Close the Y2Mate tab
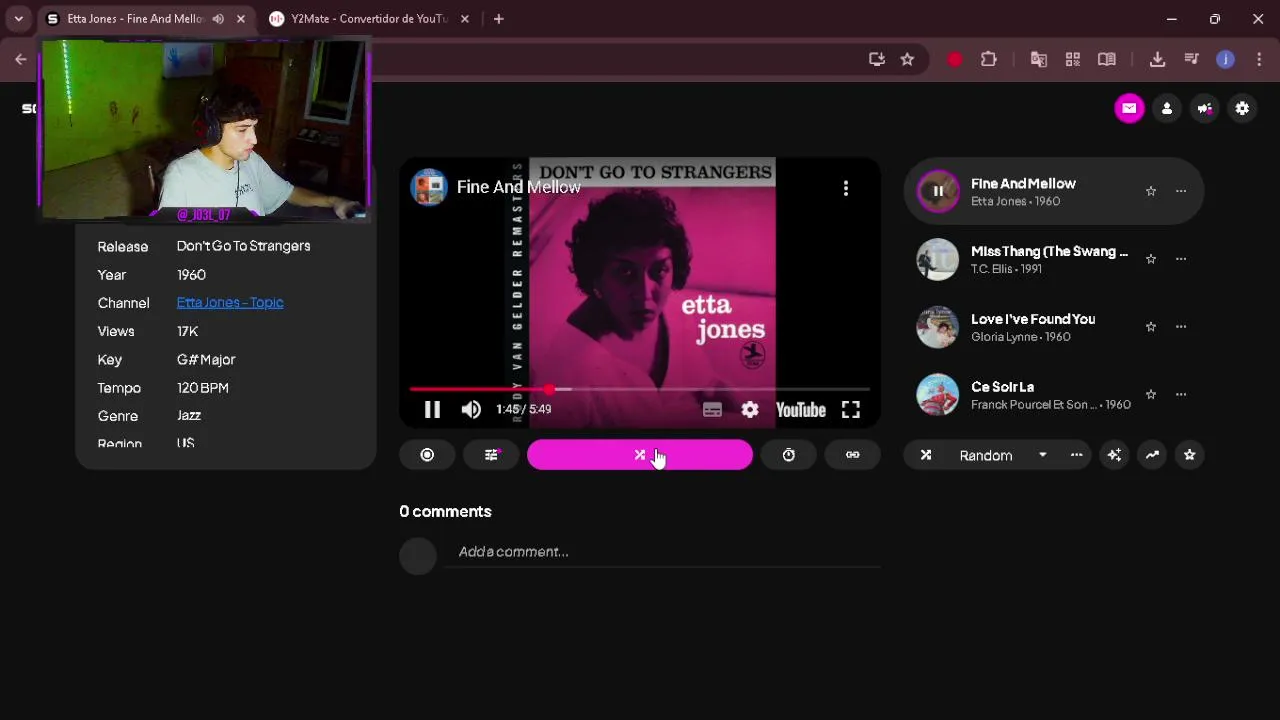The height and width of the screenshot is (720, 1280). tap(464, 19)
